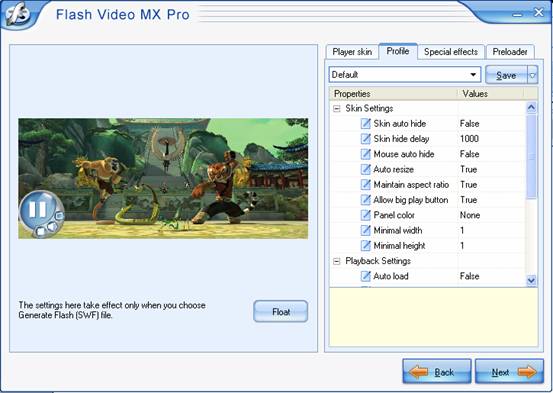
Task: Click the edit icon beside Auto resize
Action: (x=366, y=169)
